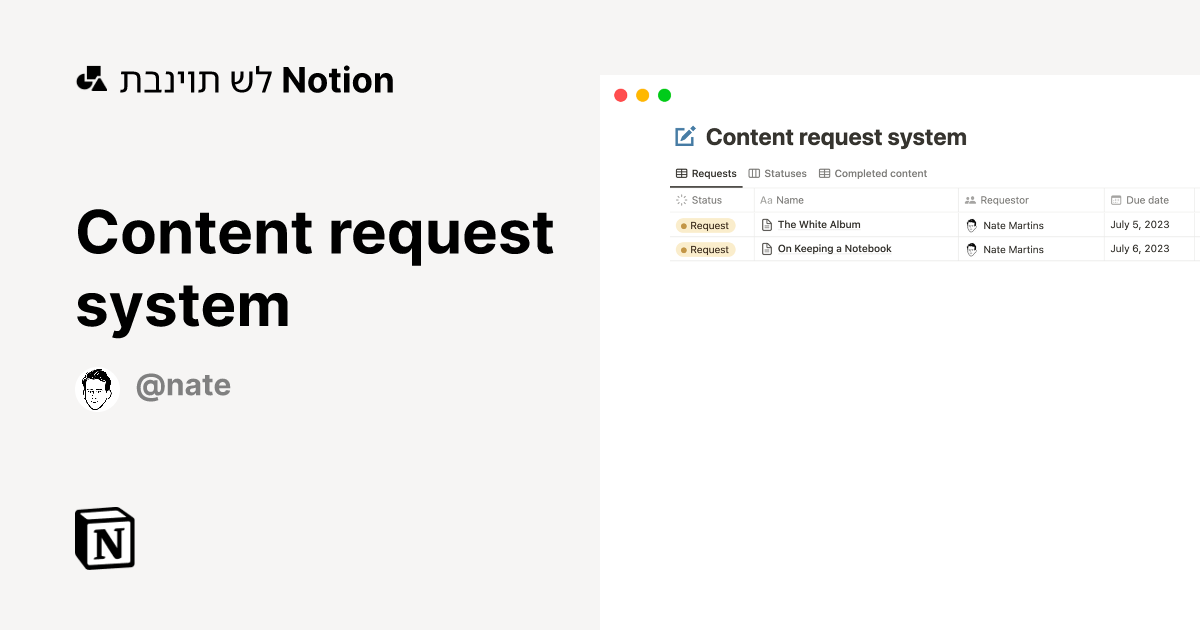Click the Notion cube logo at bottom left
This screenshot has width=1200, height=630.
pyautogui.click(x=104, y=538)
